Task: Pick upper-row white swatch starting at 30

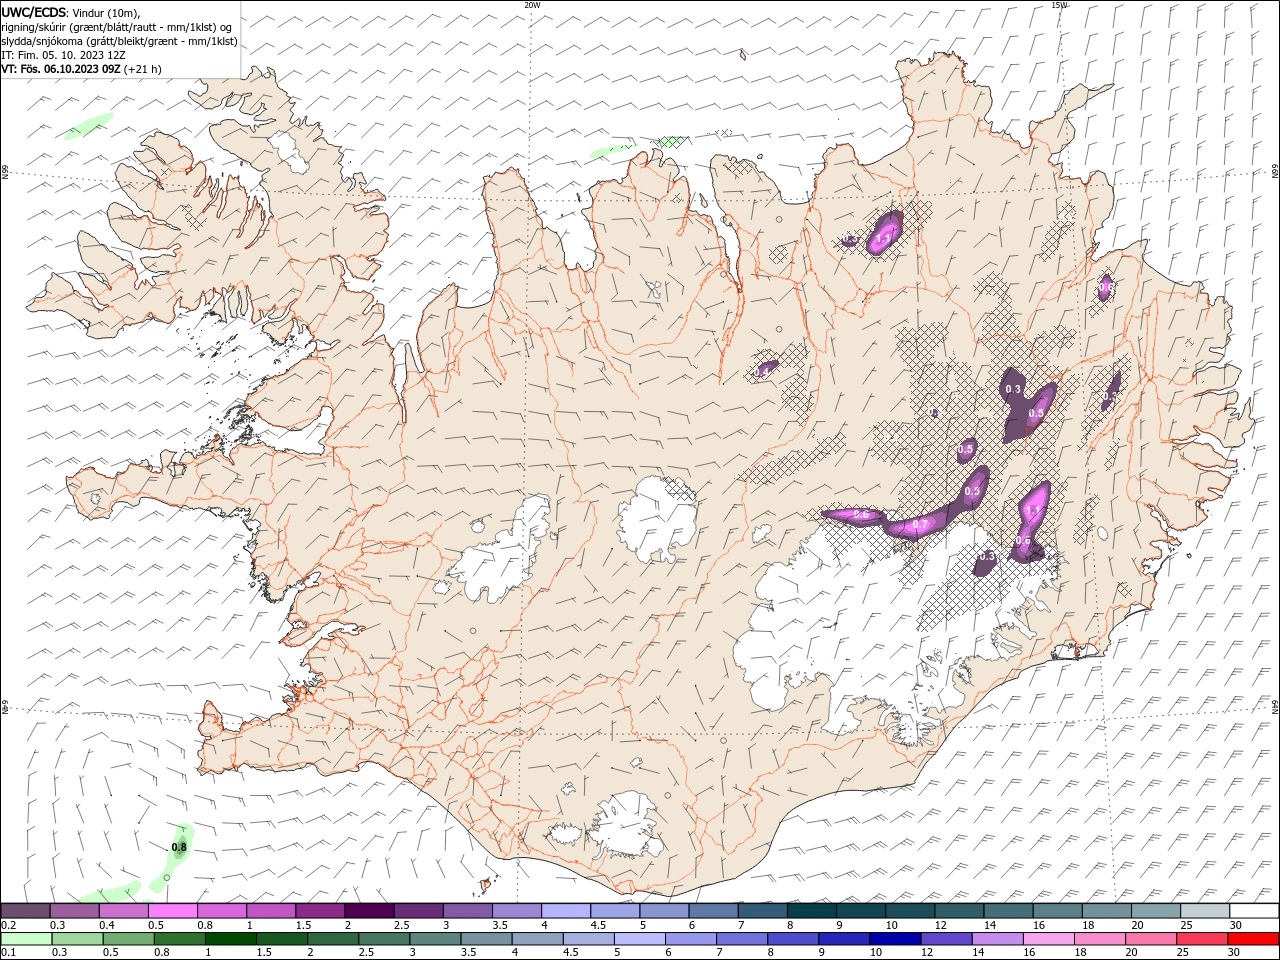Action: 1254,911
